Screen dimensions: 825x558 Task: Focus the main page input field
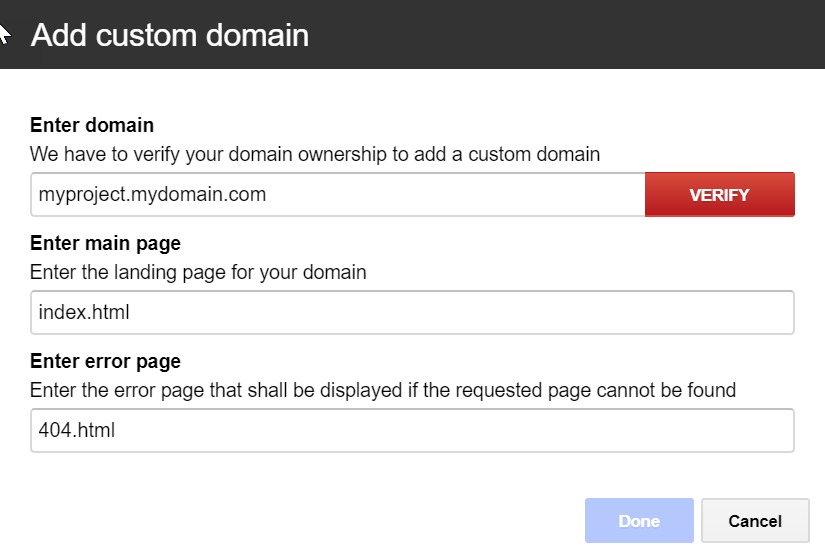coord(412,312)
